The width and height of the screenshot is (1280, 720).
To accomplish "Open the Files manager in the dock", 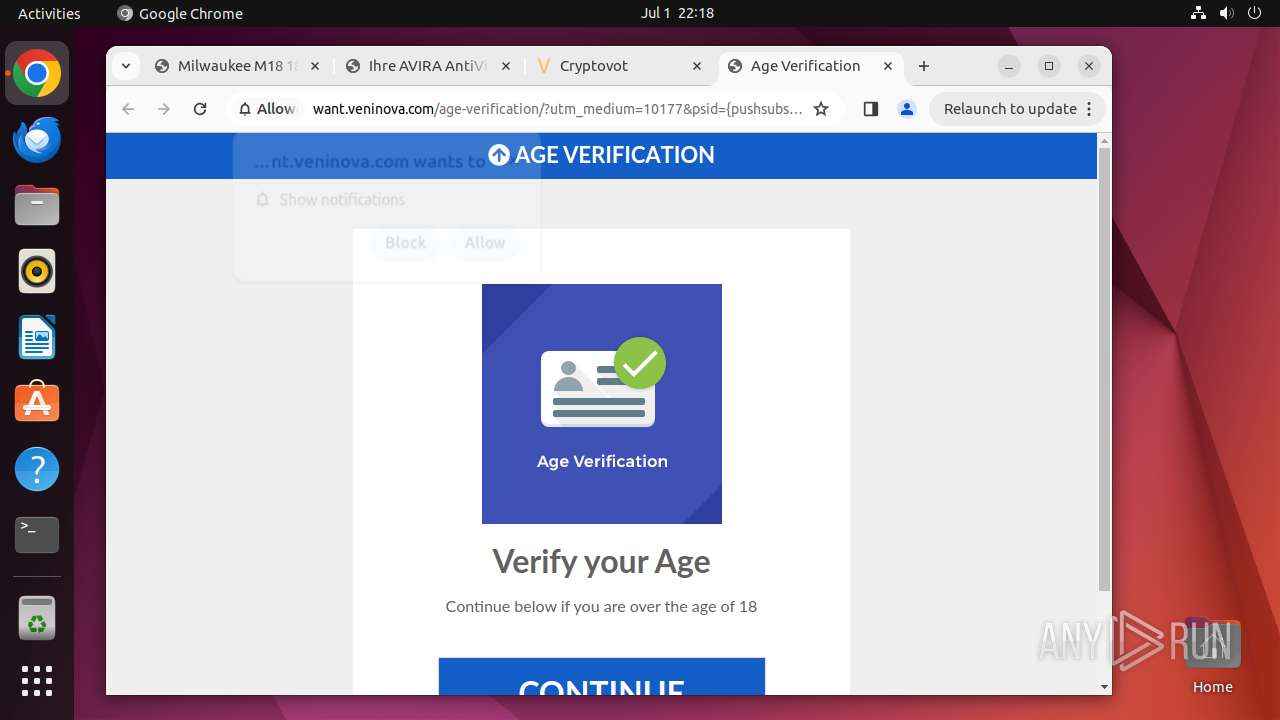I will click(37, 205).
